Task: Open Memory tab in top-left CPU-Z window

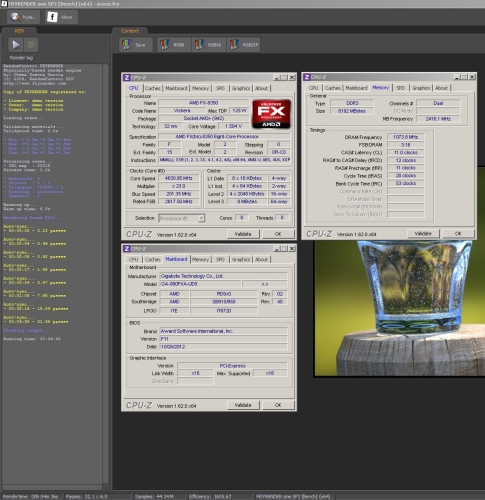Action: (x=200, y=88)
